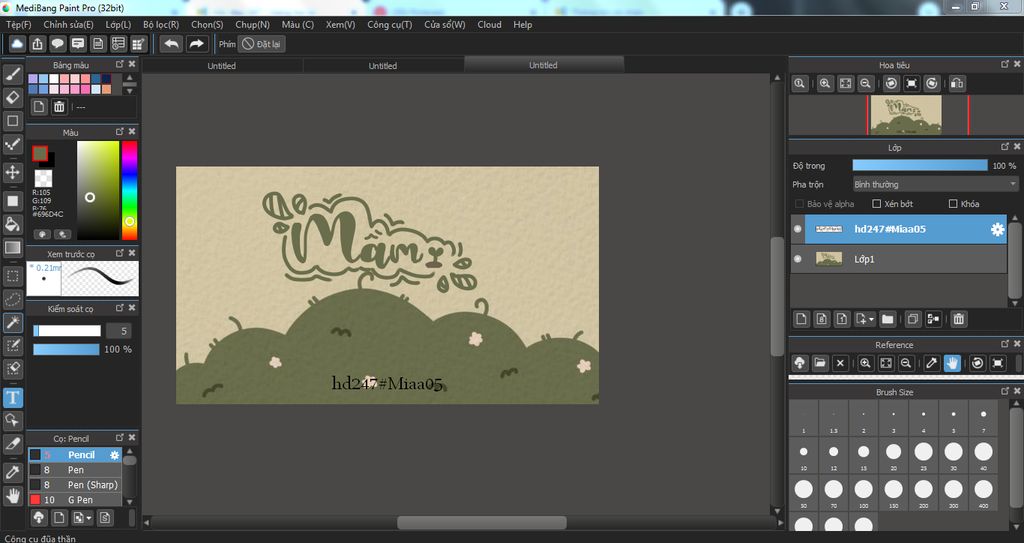Select the Magic Wand tool

coord(12,322)
